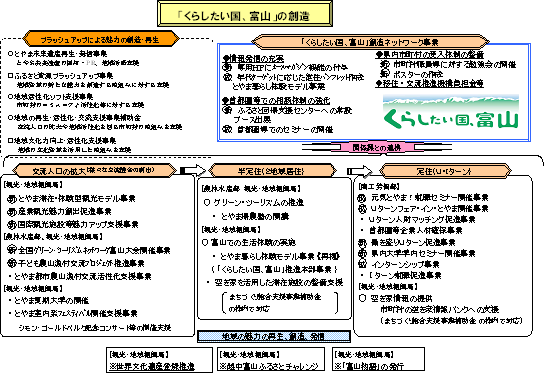Click the text 空き家情報の提供
The width and height of the screenshot is (544, 373).
click(x=401, y=298)
